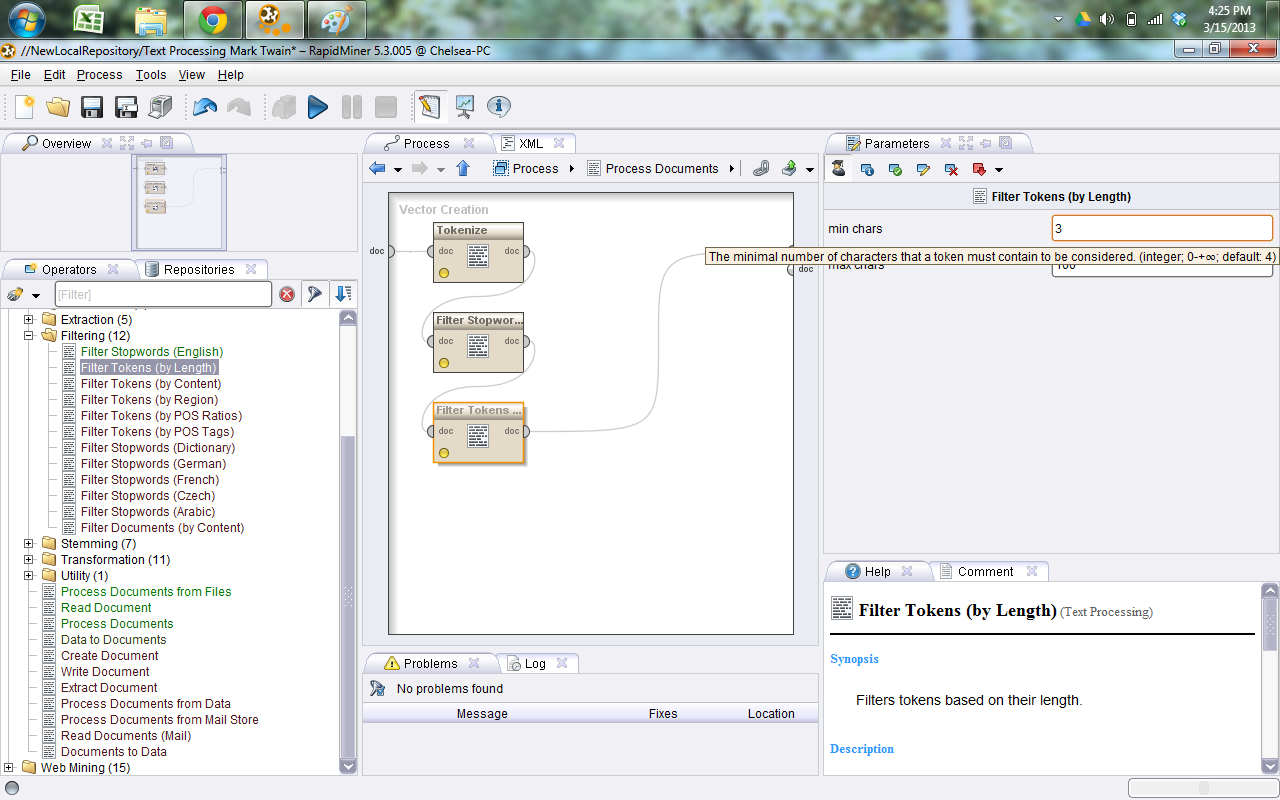Collapse the Filtering operator folder
The width and height of the screenshot is (1280, 800).
pos(29,335)
